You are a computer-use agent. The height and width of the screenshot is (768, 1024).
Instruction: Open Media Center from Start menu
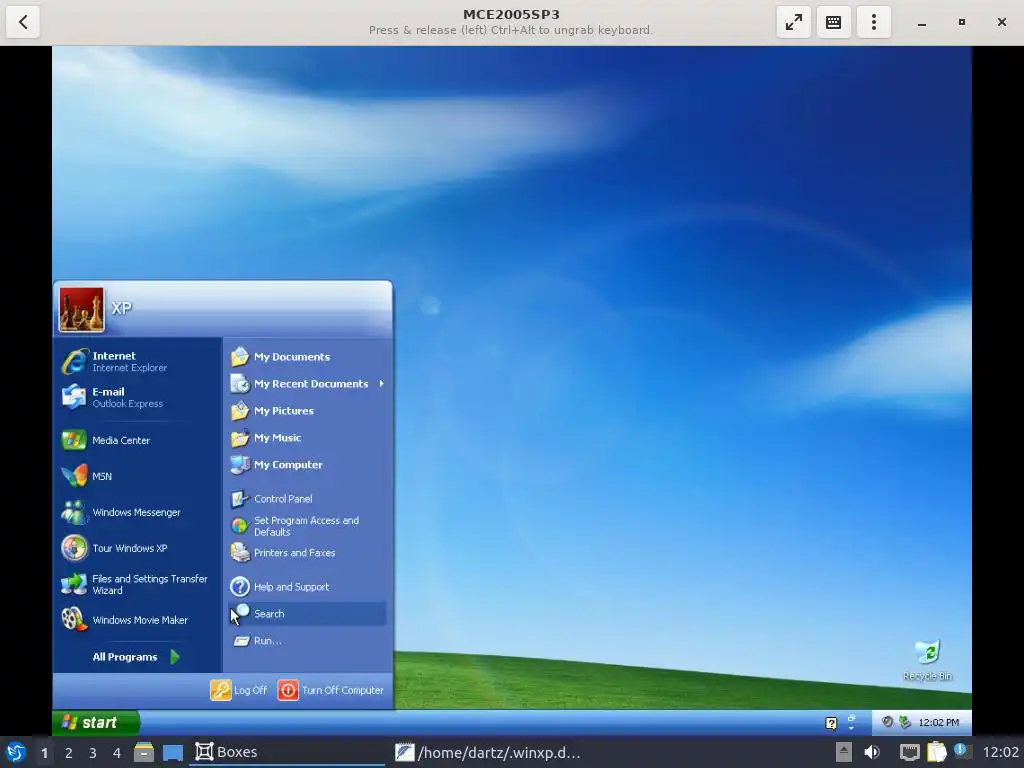click(138, 440)
